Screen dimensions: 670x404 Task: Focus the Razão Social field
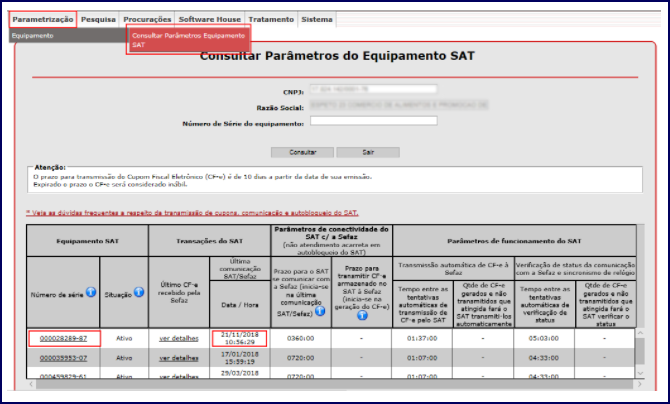pyautogui.click(x=399, y=105)
